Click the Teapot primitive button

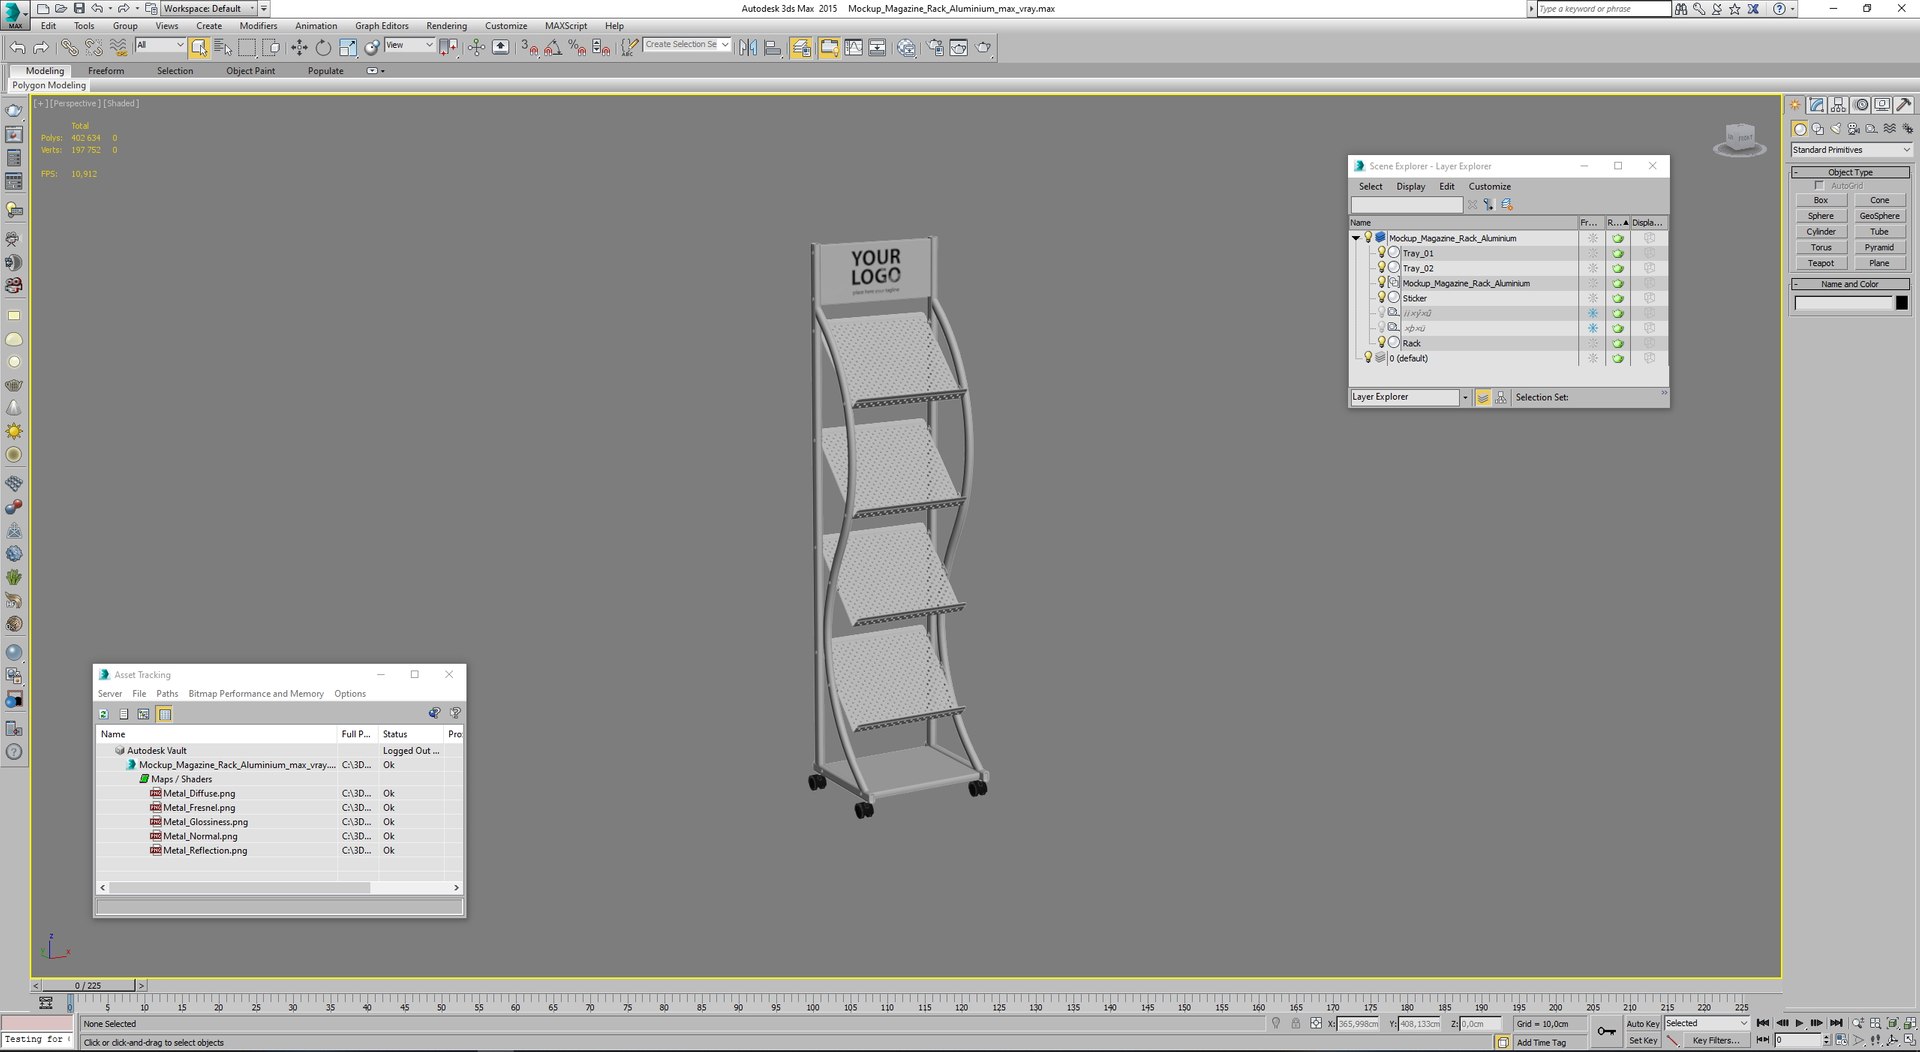coord(1821,263)
